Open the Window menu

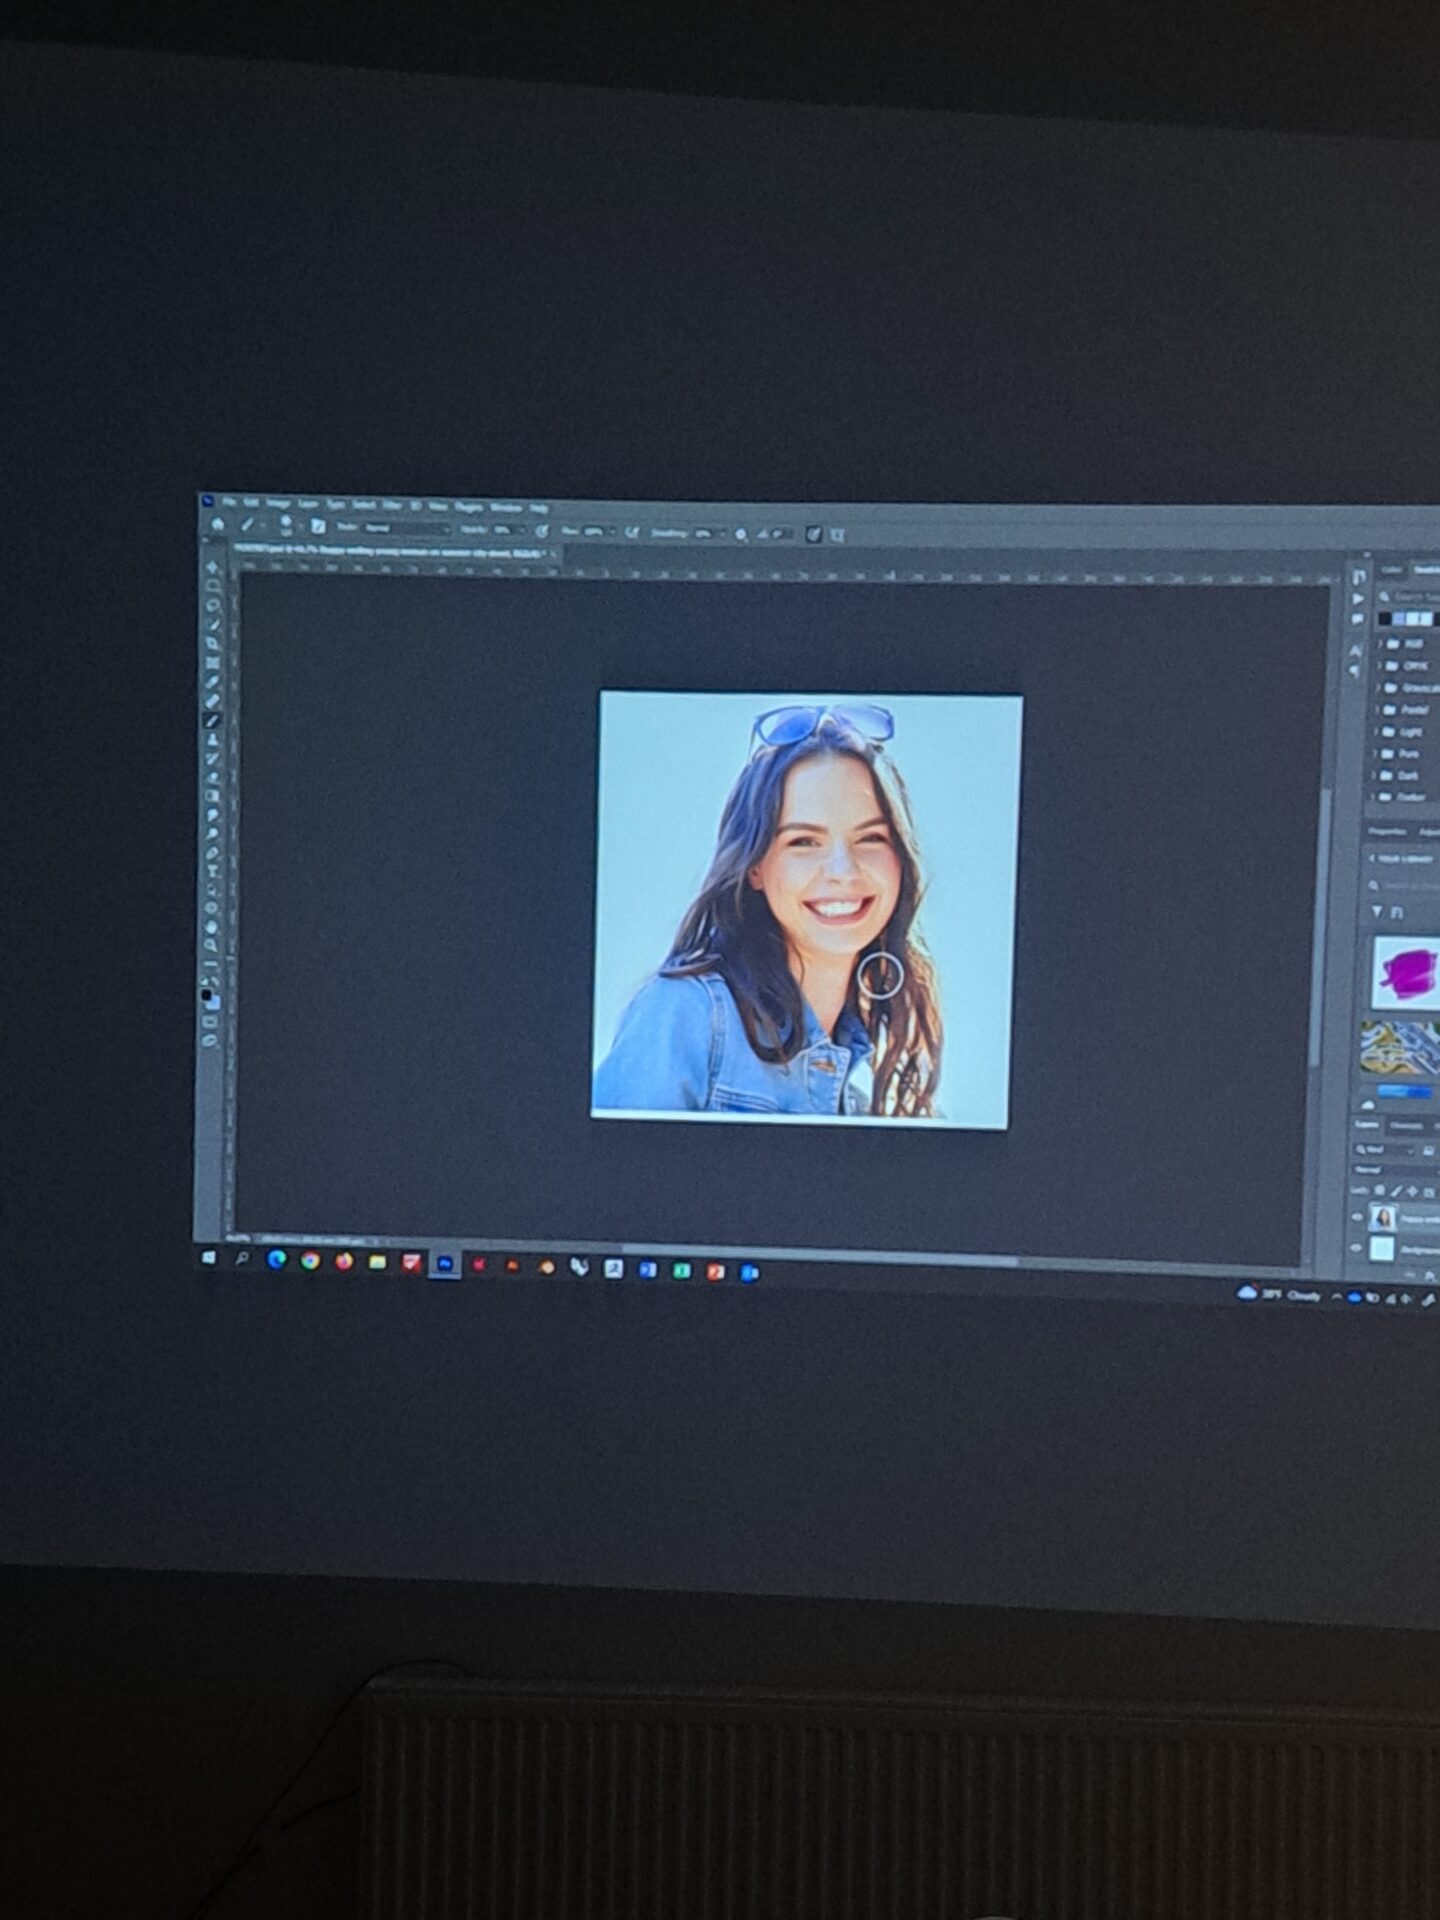pos(505,507)
